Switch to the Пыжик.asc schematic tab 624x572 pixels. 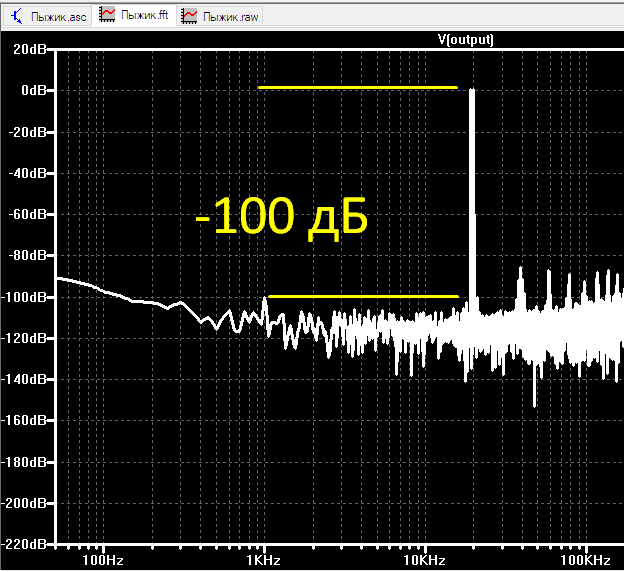48,16
